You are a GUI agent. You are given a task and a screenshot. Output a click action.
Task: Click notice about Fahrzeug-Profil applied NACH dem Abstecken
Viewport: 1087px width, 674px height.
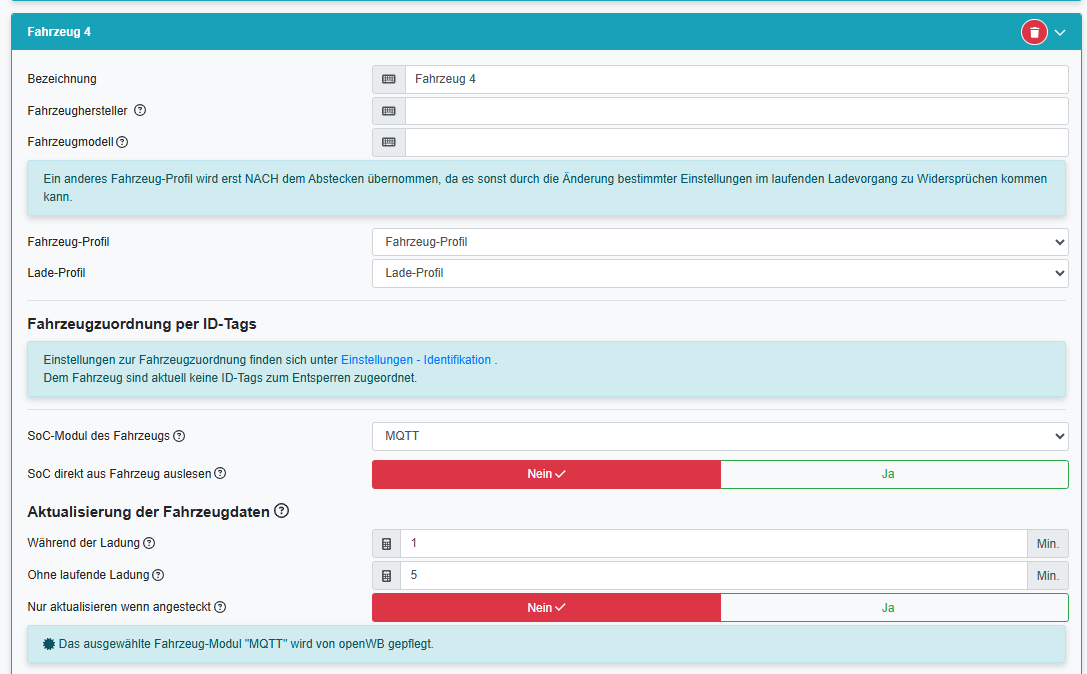546,188
